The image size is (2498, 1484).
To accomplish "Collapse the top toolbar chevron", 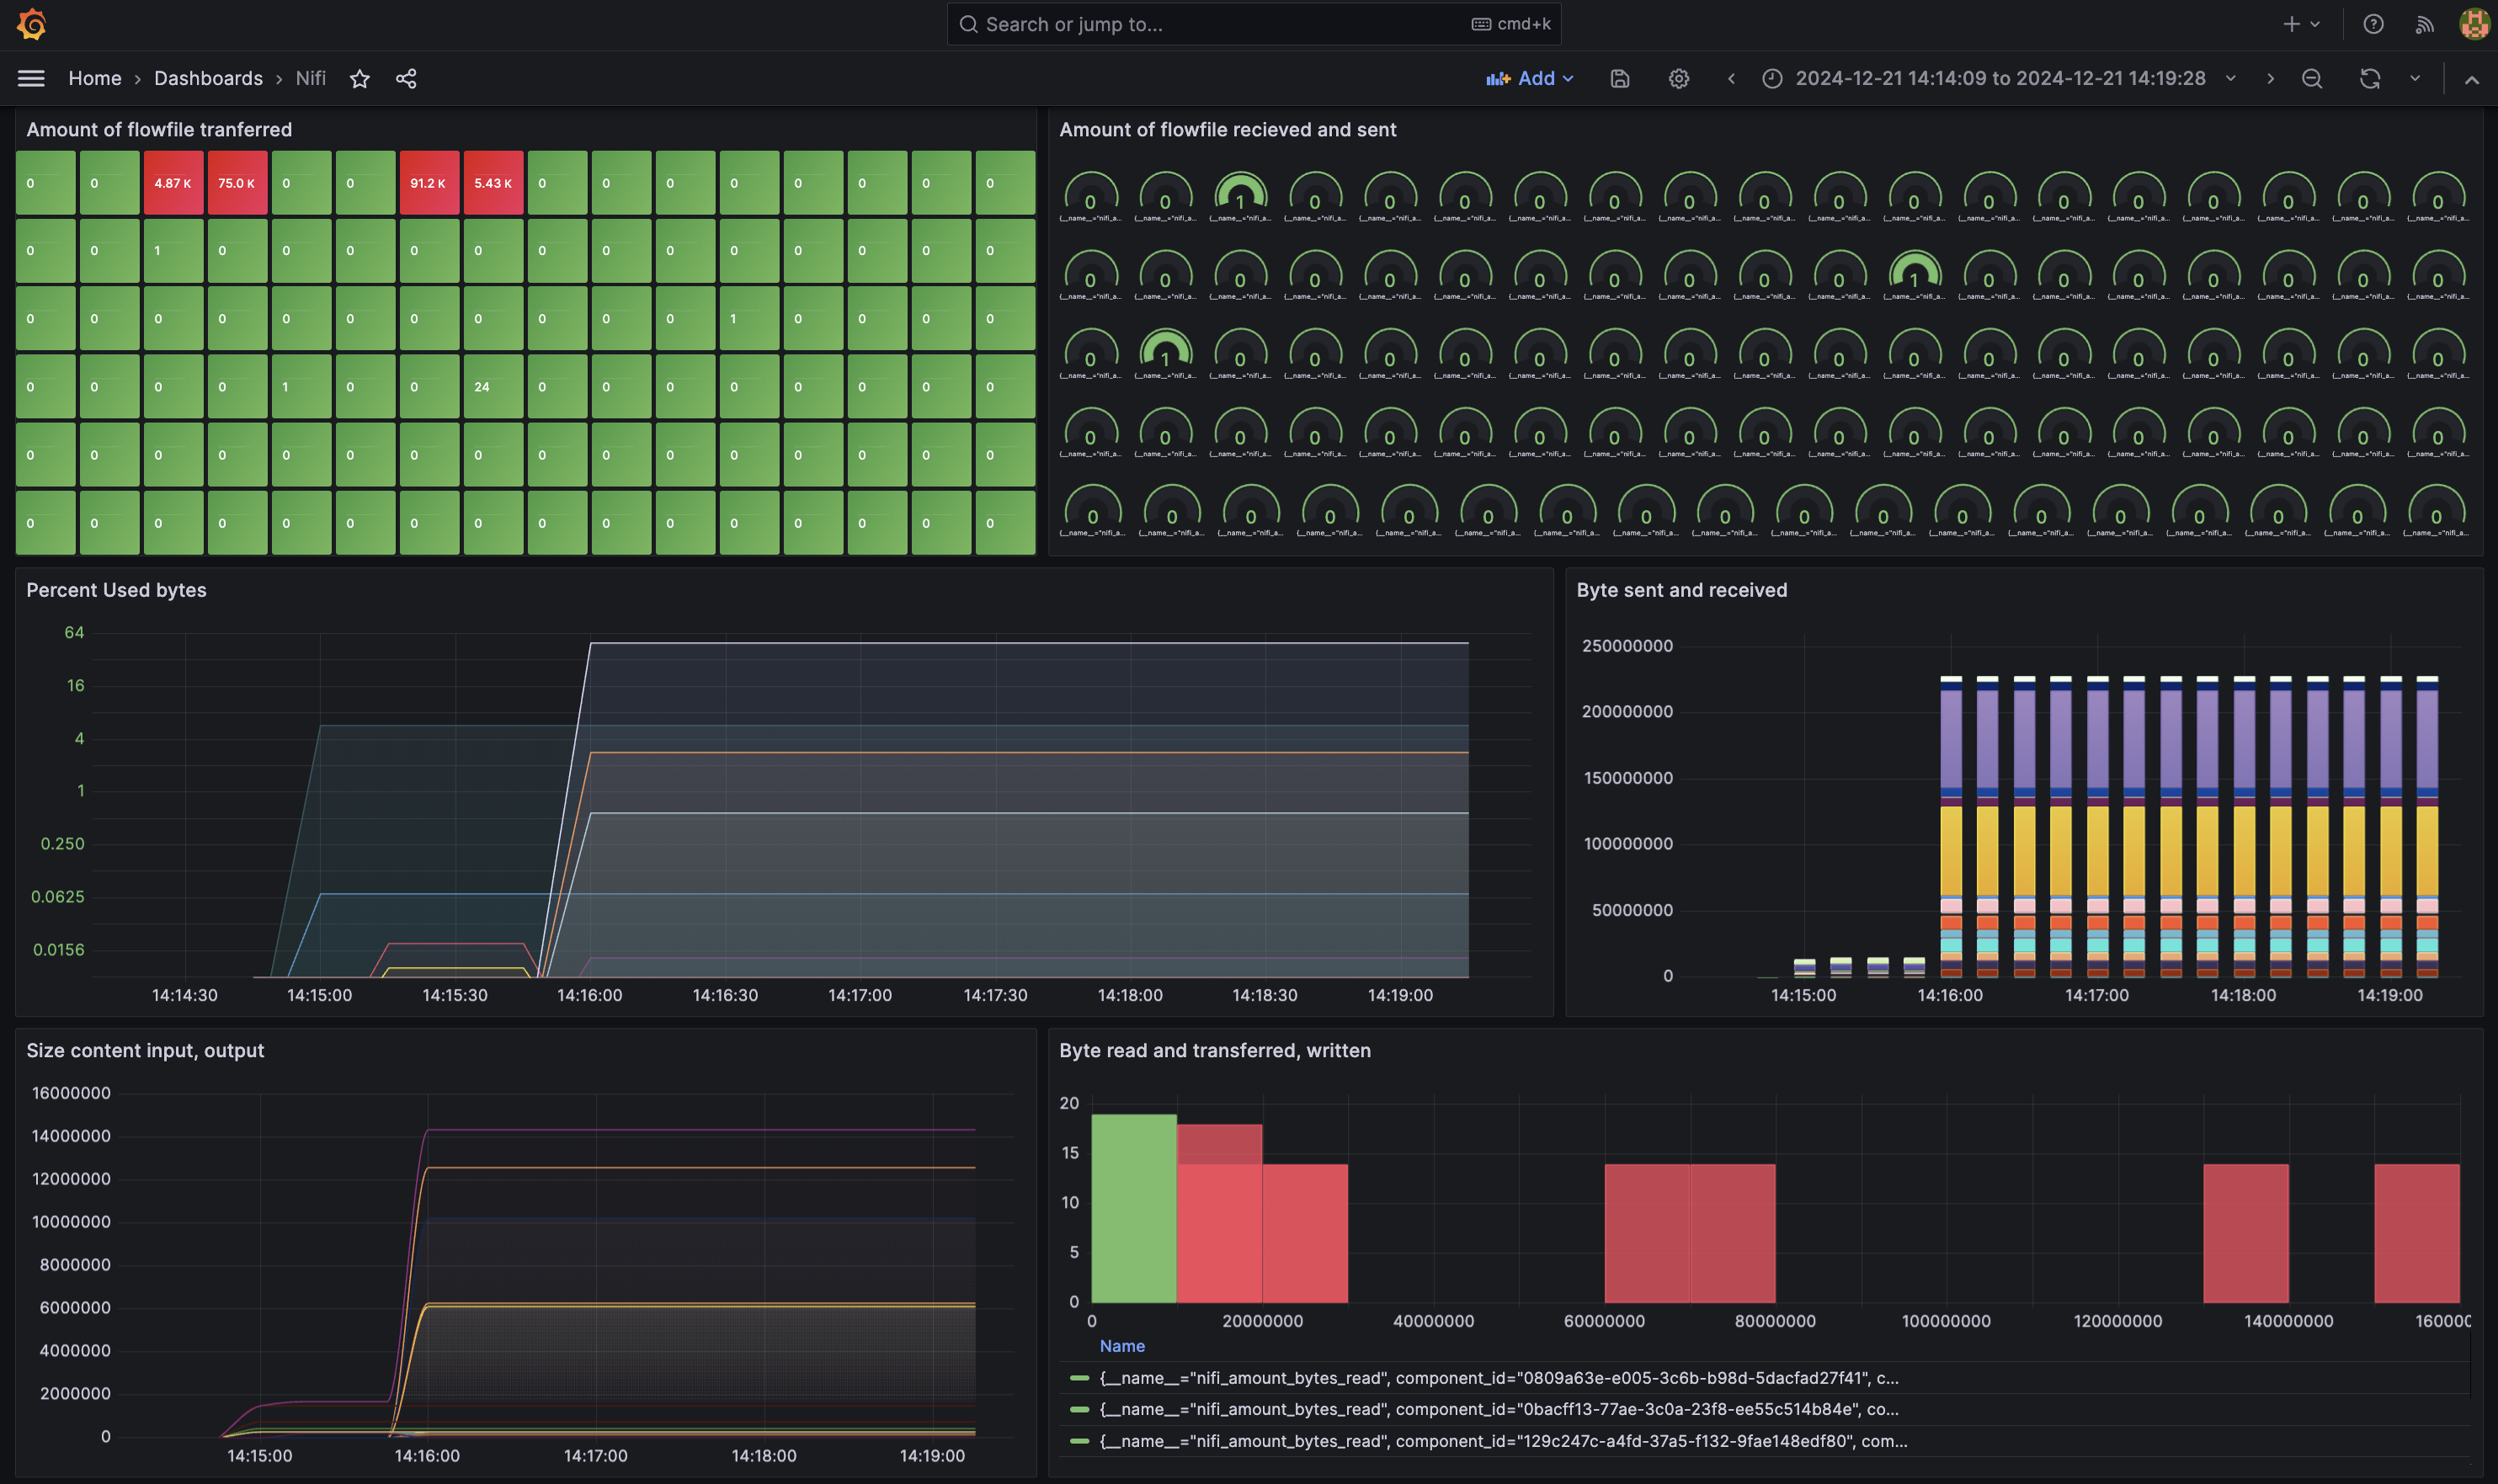I will tap(2472, 79).
